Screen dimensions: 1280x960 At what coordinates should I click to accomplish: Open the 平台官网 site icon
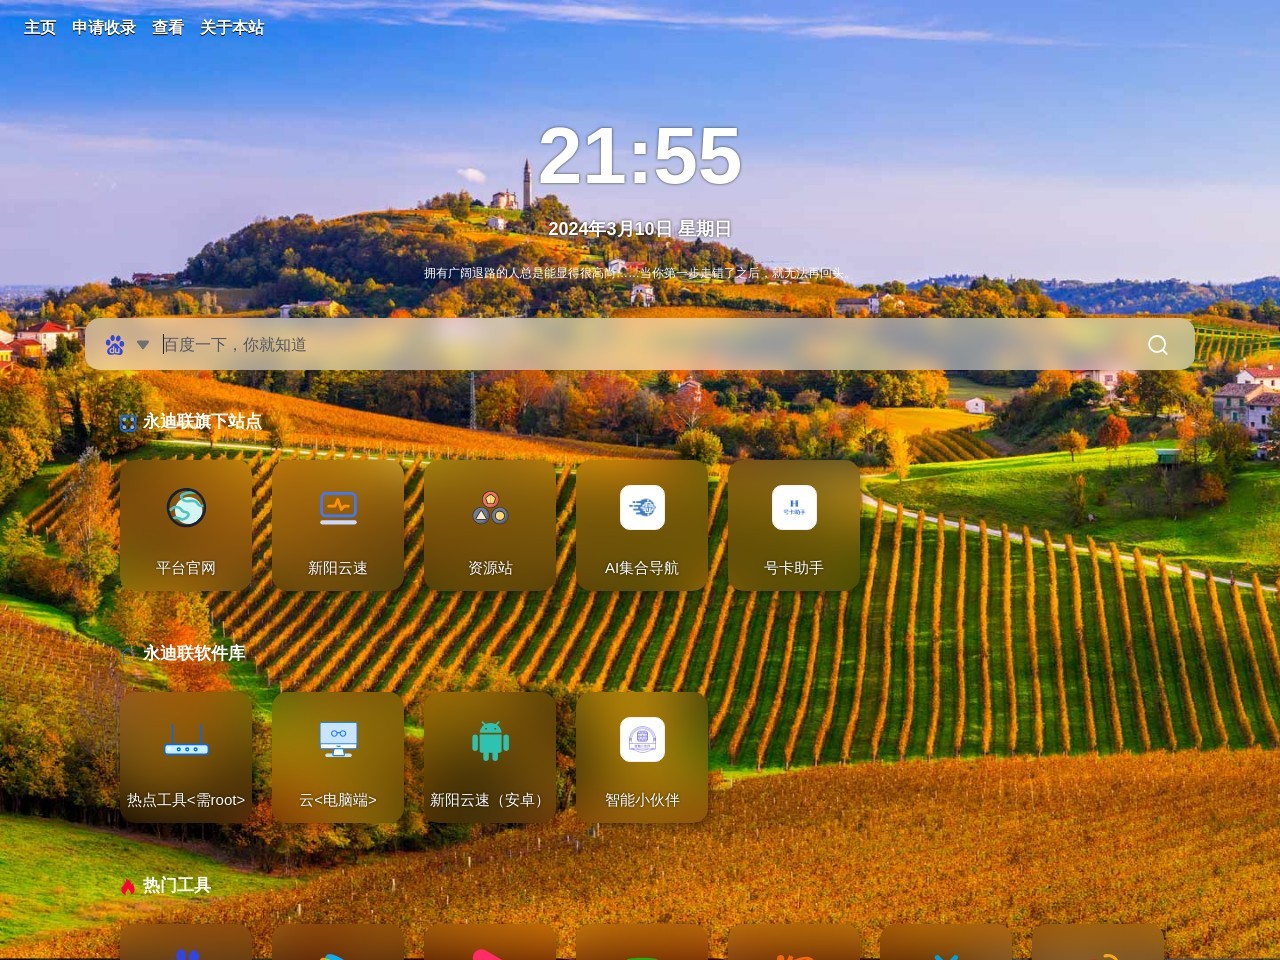[186, 508]
